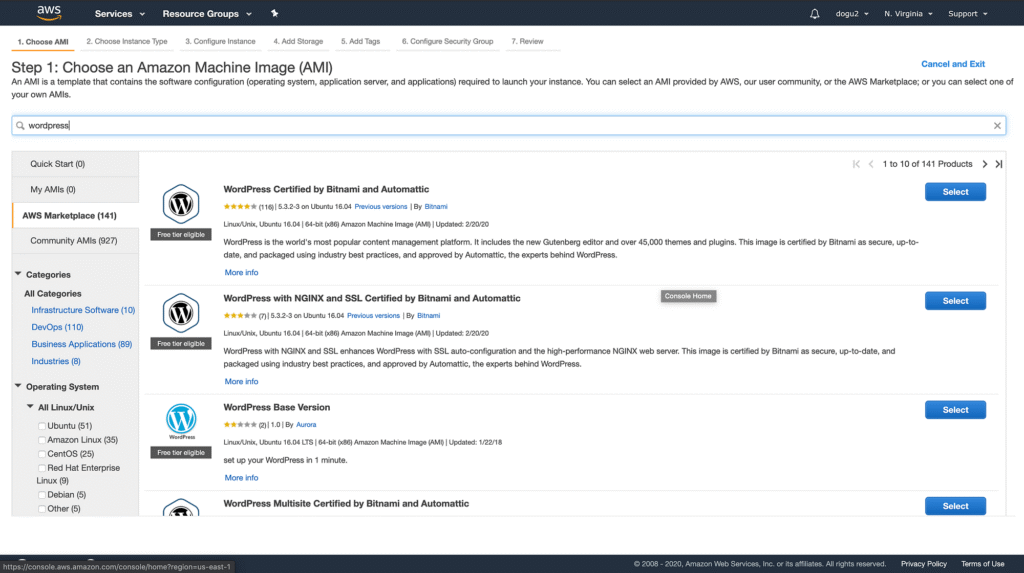Click WordPress Multisite logo
This screenshot has width=1024, height=573.
coord(181,507)
